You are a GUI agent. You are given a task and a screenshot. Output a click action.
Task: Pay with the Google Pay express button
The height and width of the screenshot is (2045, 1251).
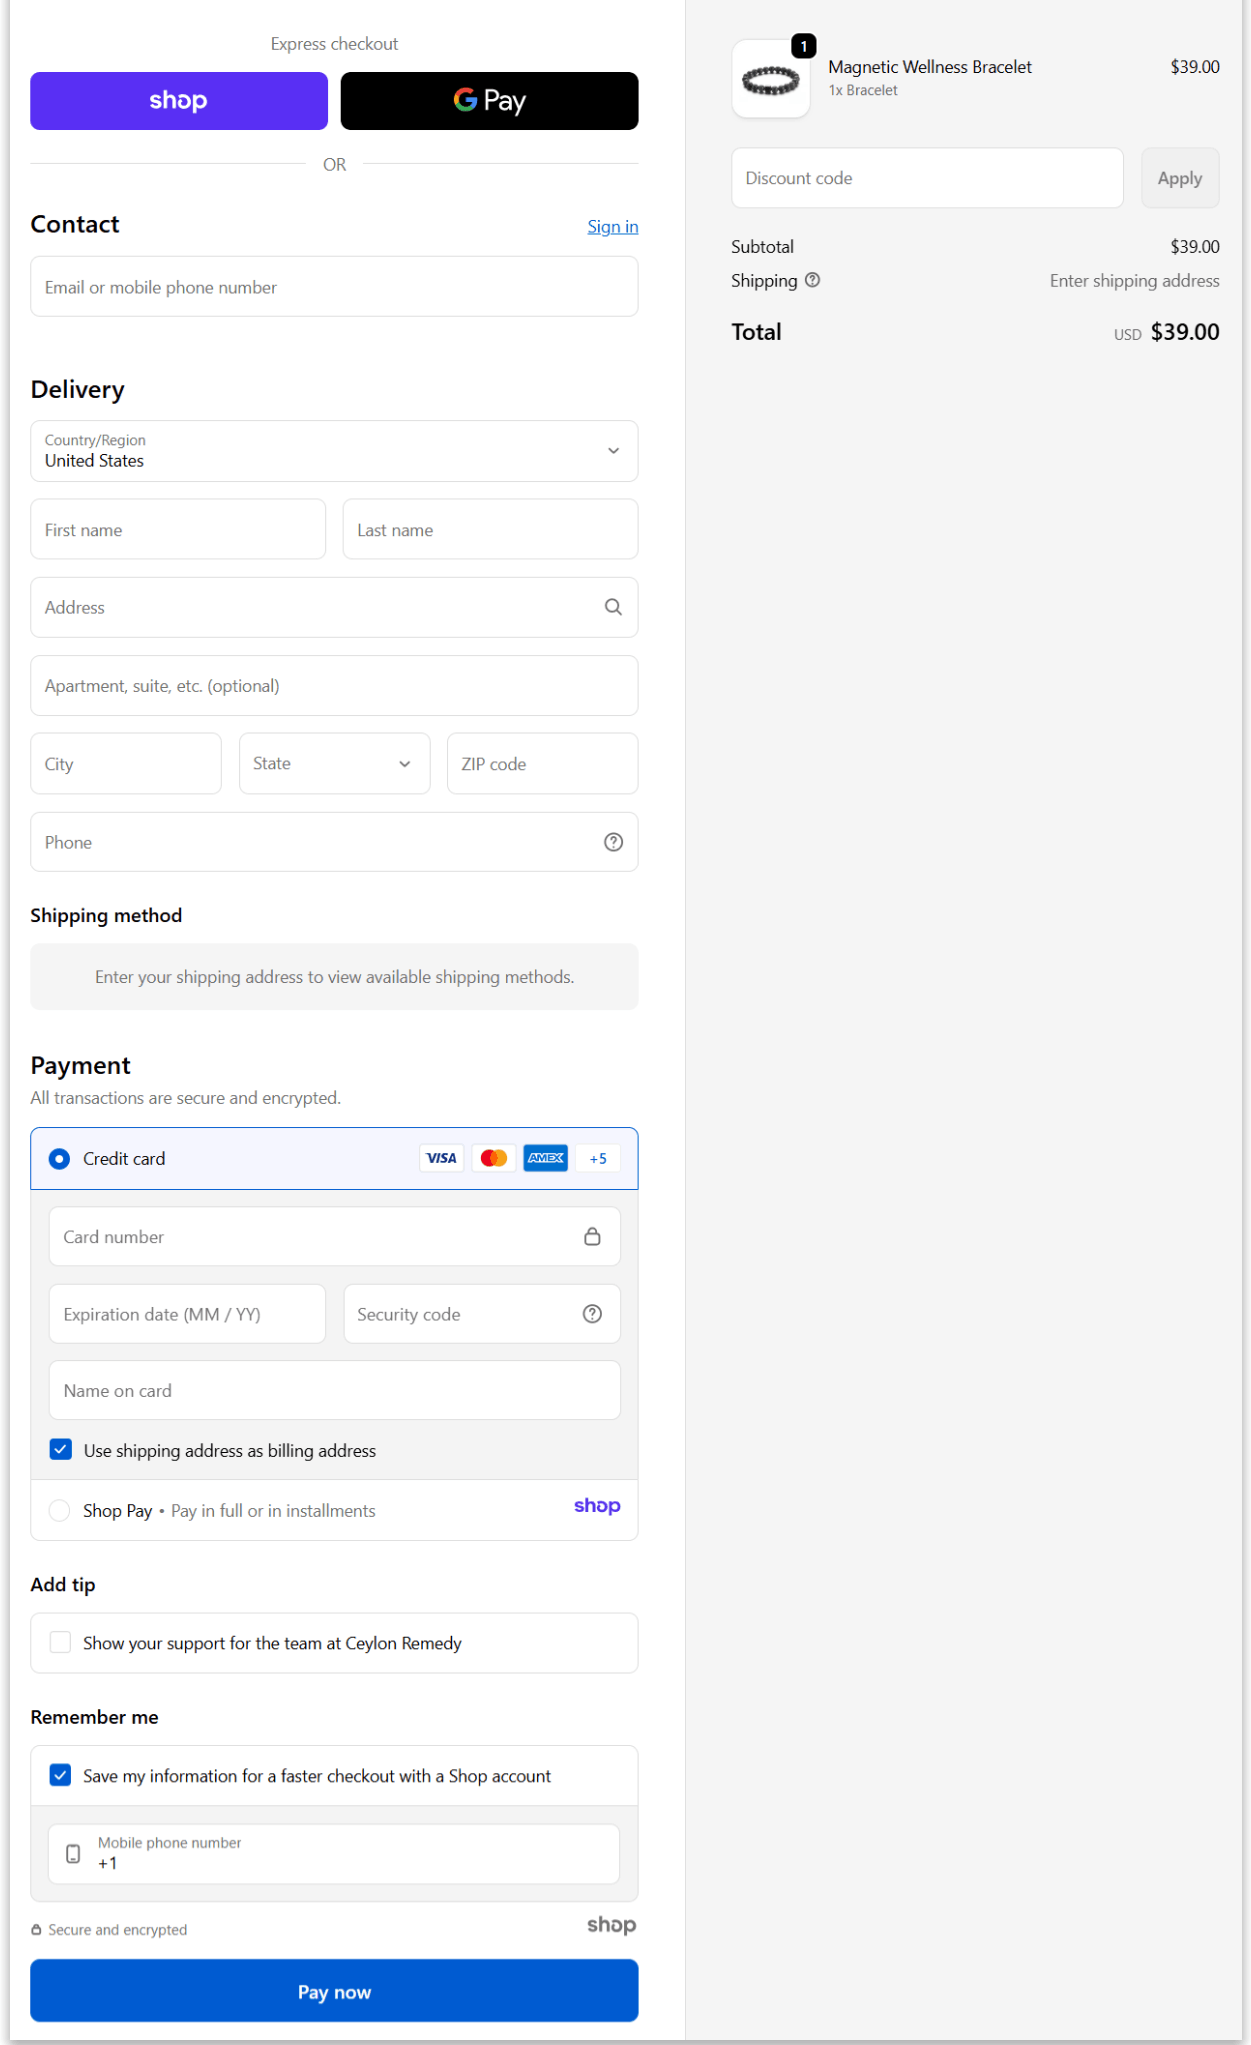(x=489, y=101)
